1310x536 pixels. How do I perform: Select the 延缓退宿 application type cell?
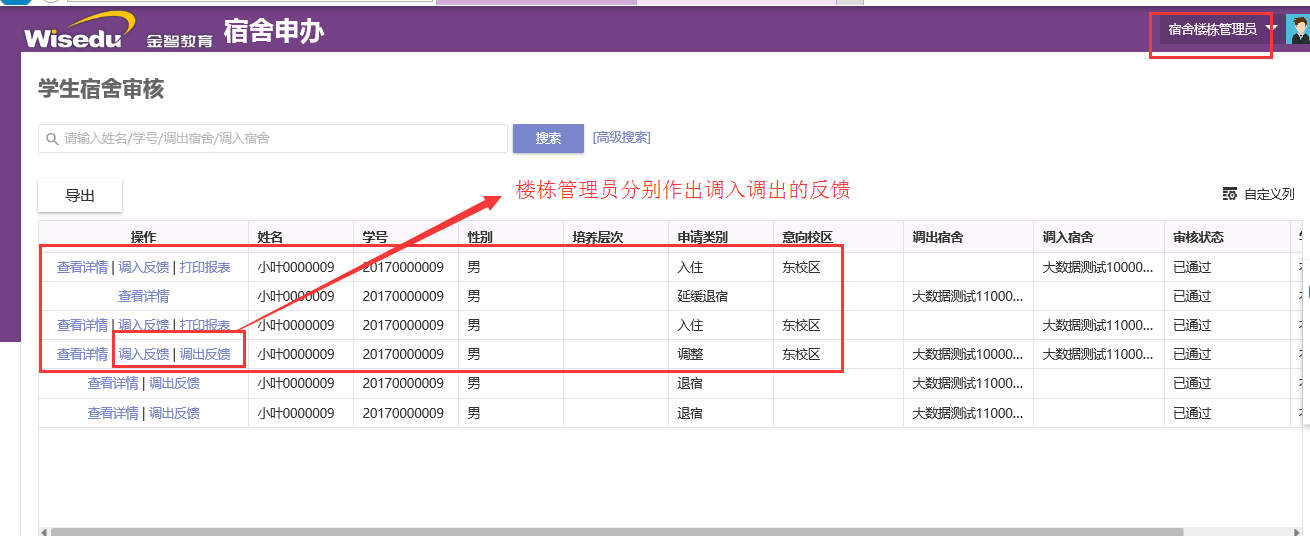(703, 296)
